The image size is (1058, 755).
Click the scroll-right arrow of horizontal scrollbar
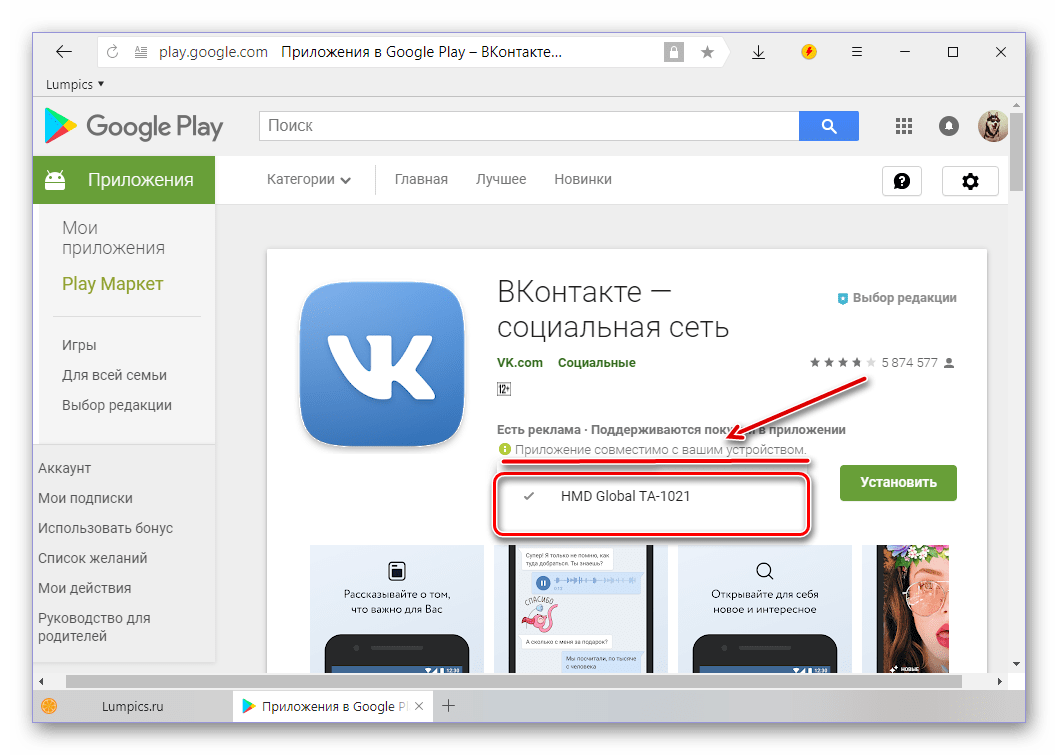coord(1000,681)
